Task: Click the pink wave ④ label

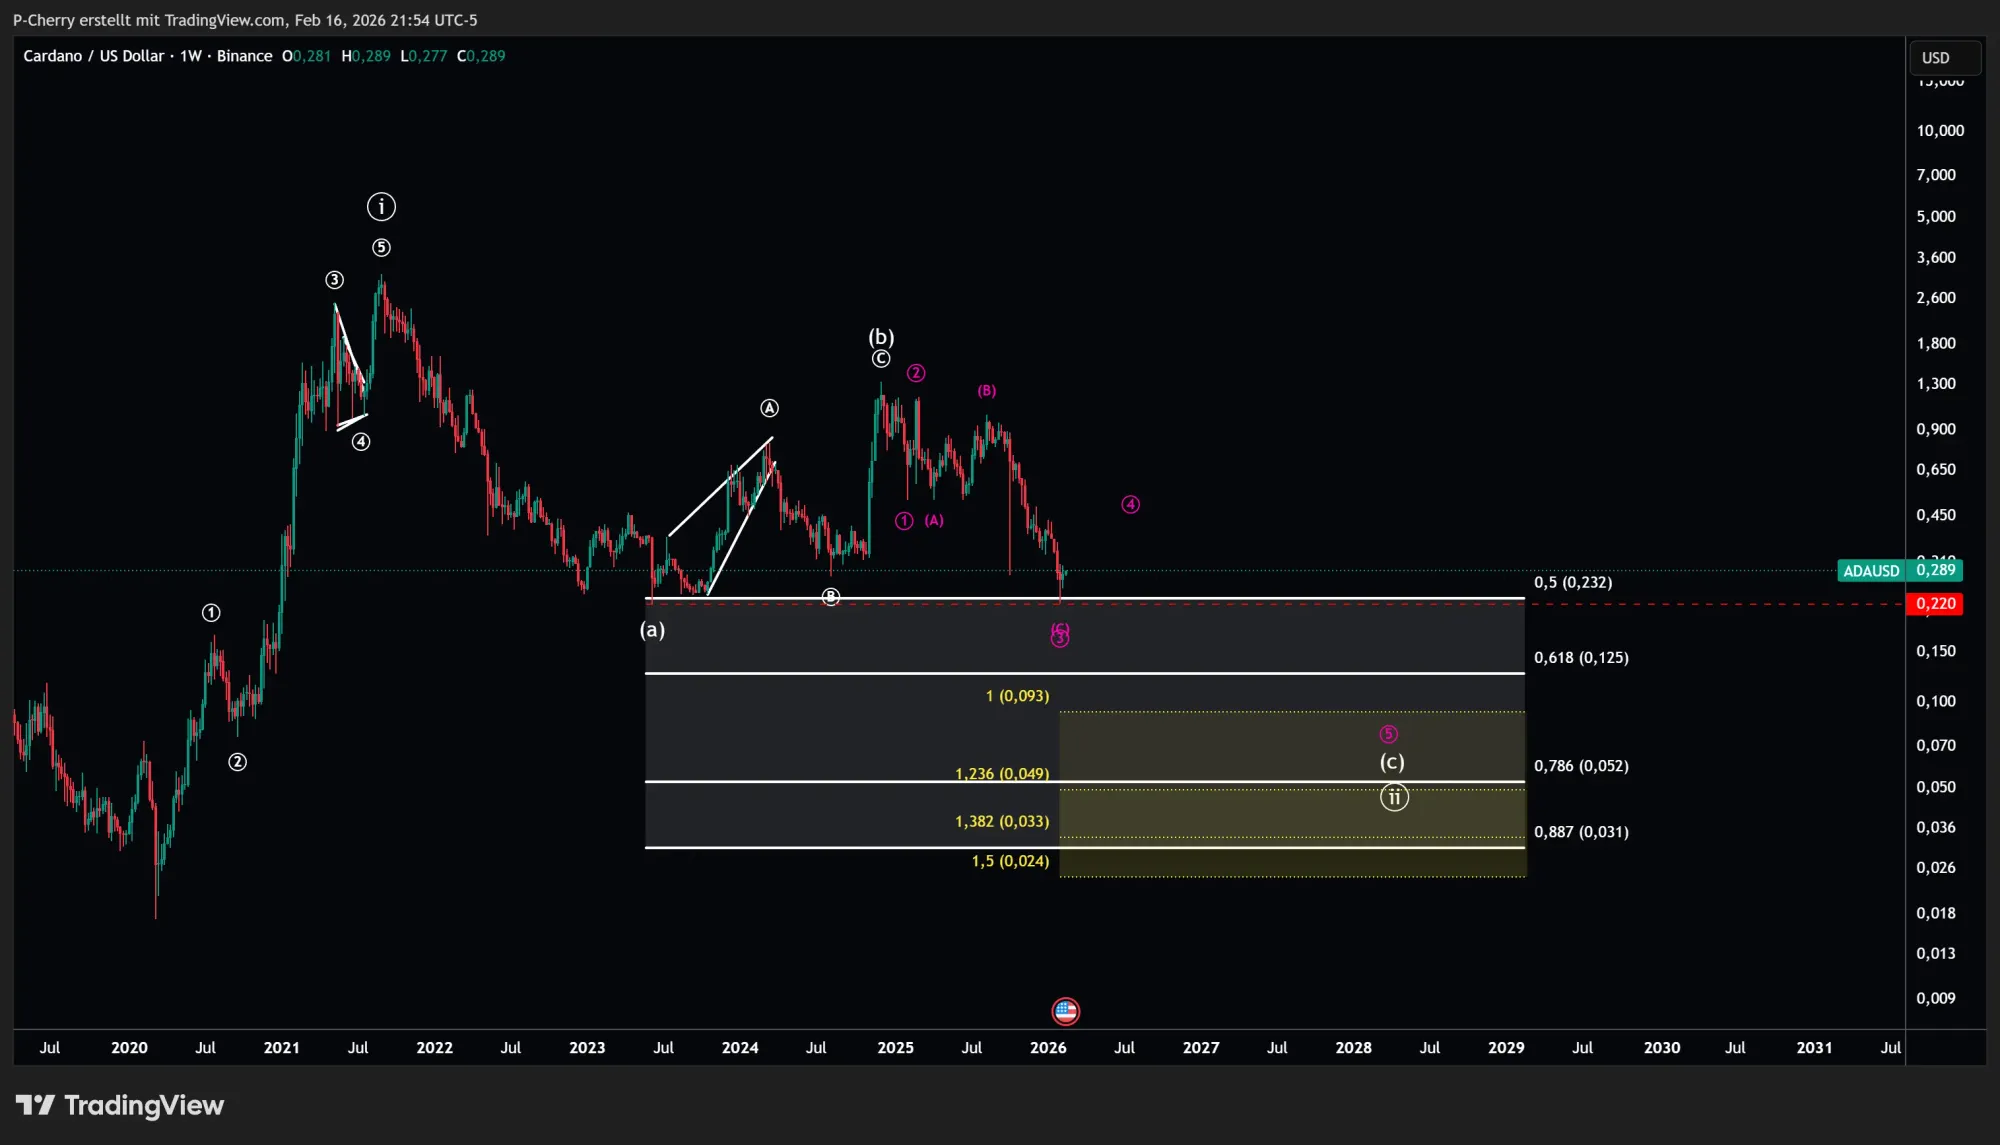Action: (x=1130, y=505)
